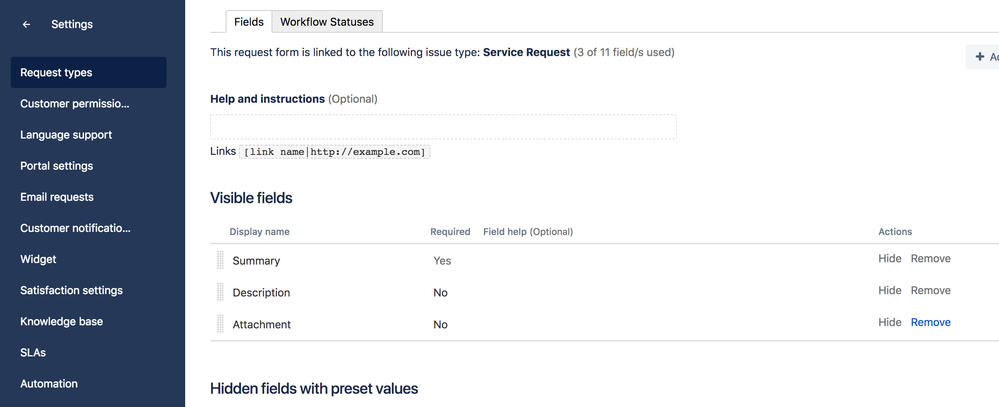The image size is (999, 407).
Task: Open the SLAs section
Action: (33, 352)
